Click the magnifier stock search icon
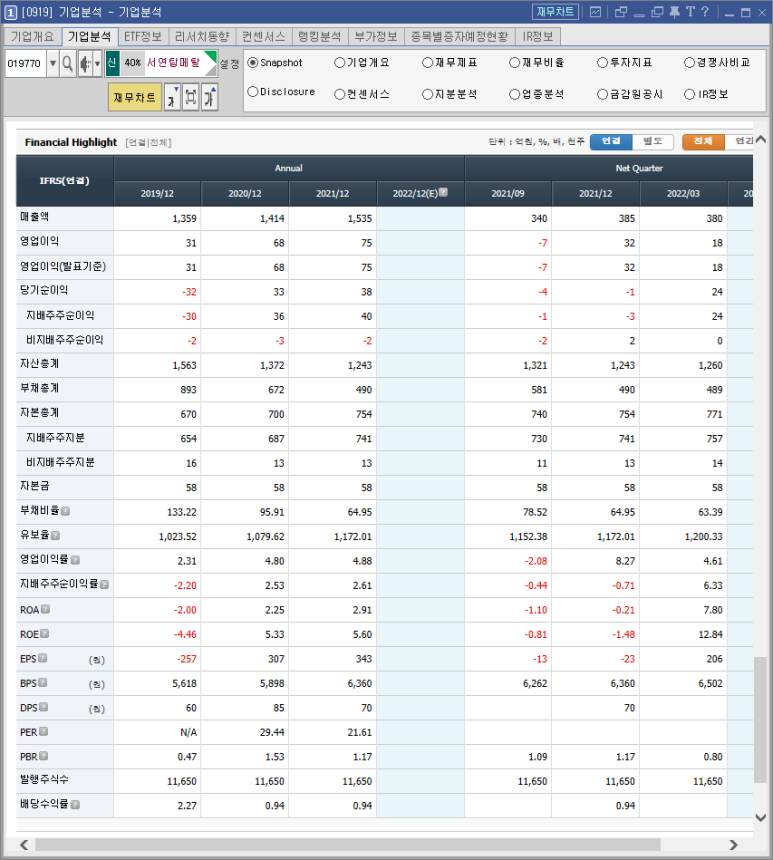 tap(67, 64)
